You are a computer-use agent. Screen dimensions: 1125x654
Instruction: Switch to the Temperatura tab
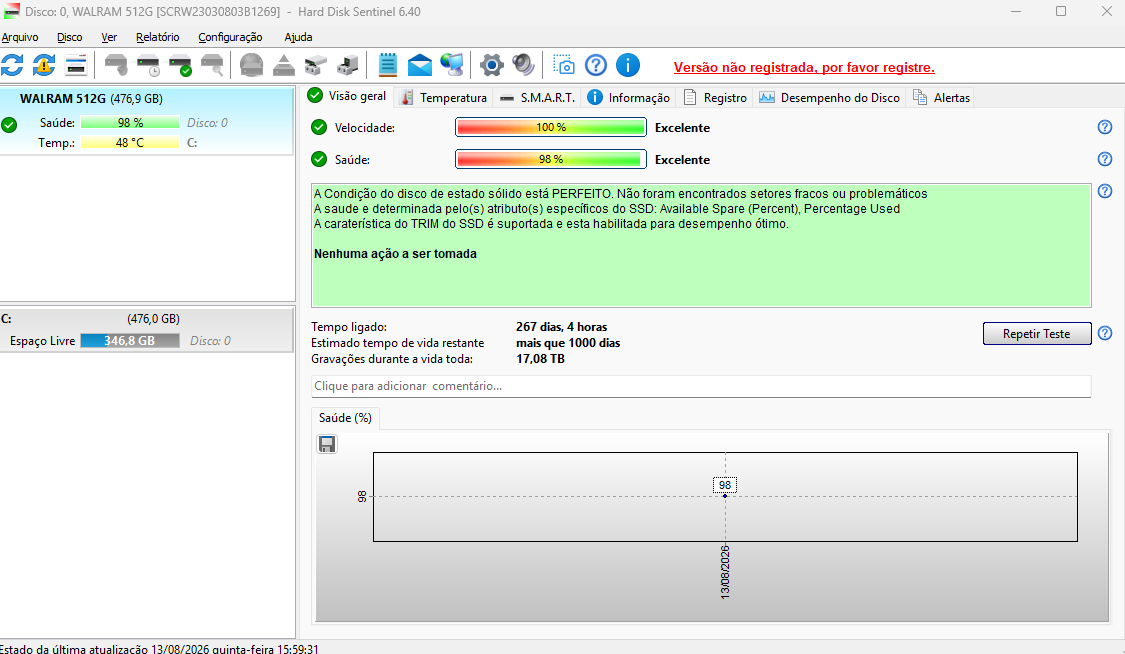(x=444, y=98)
